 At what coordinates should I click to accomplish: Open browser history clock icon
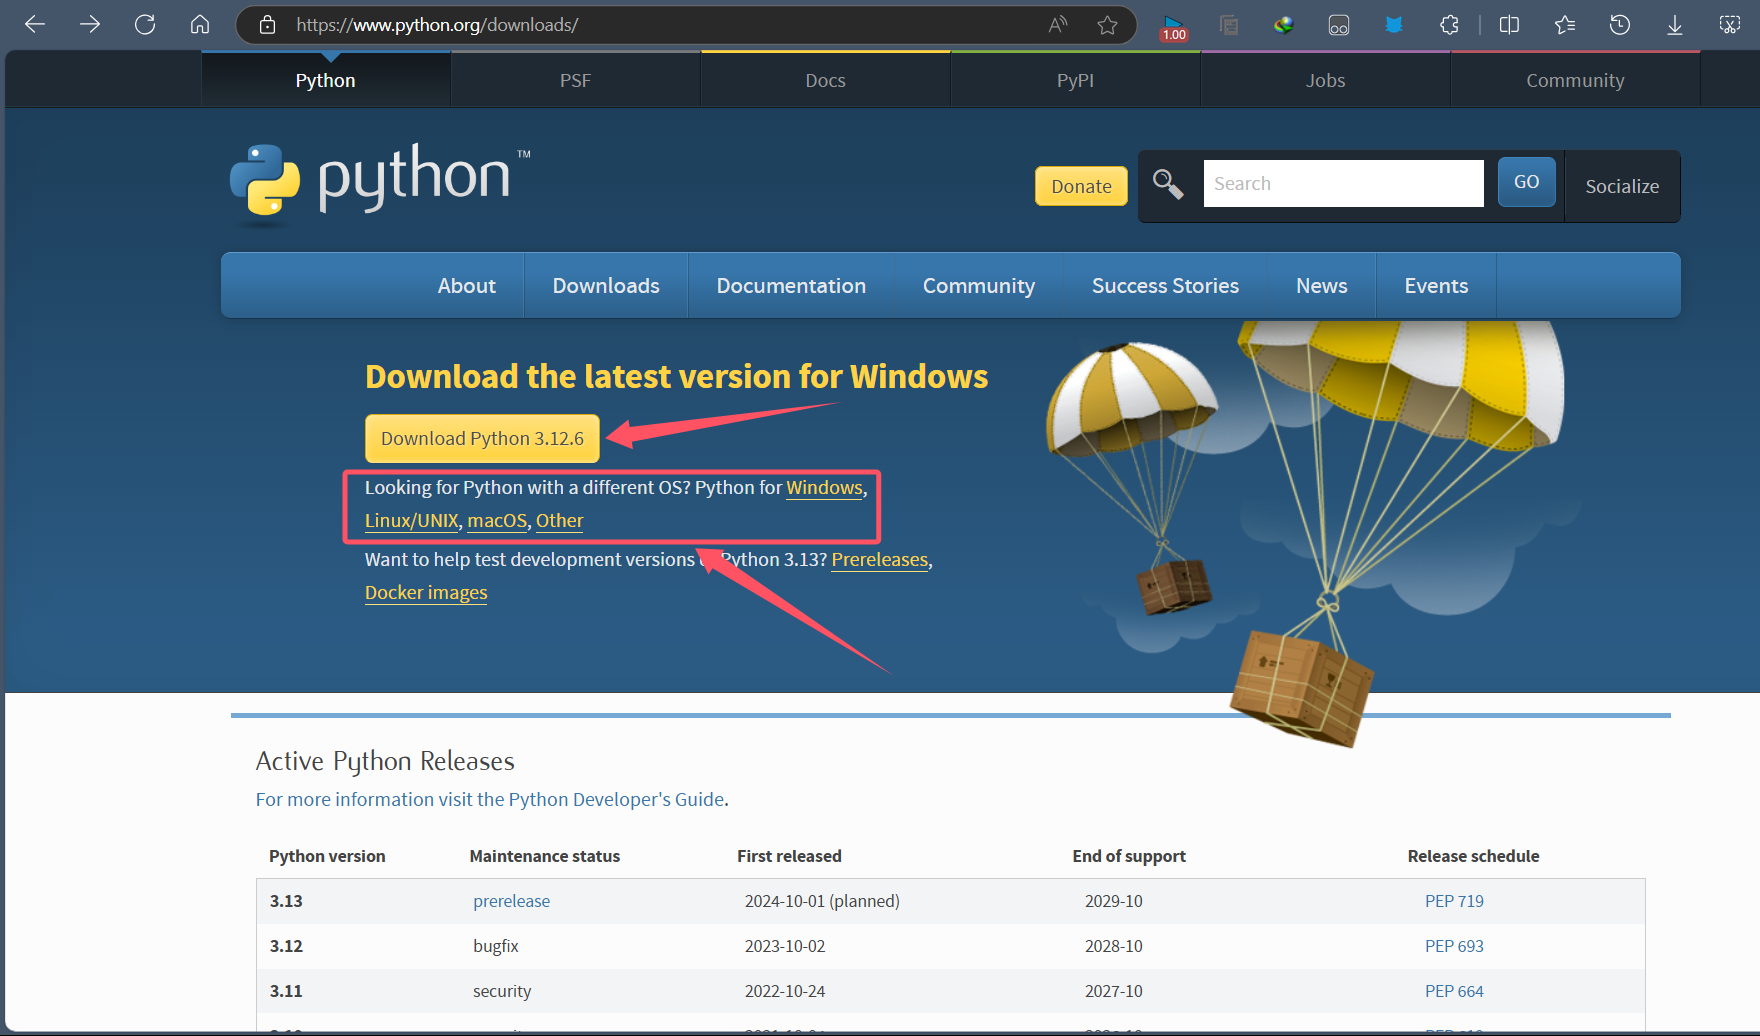tap(1619, 25)
